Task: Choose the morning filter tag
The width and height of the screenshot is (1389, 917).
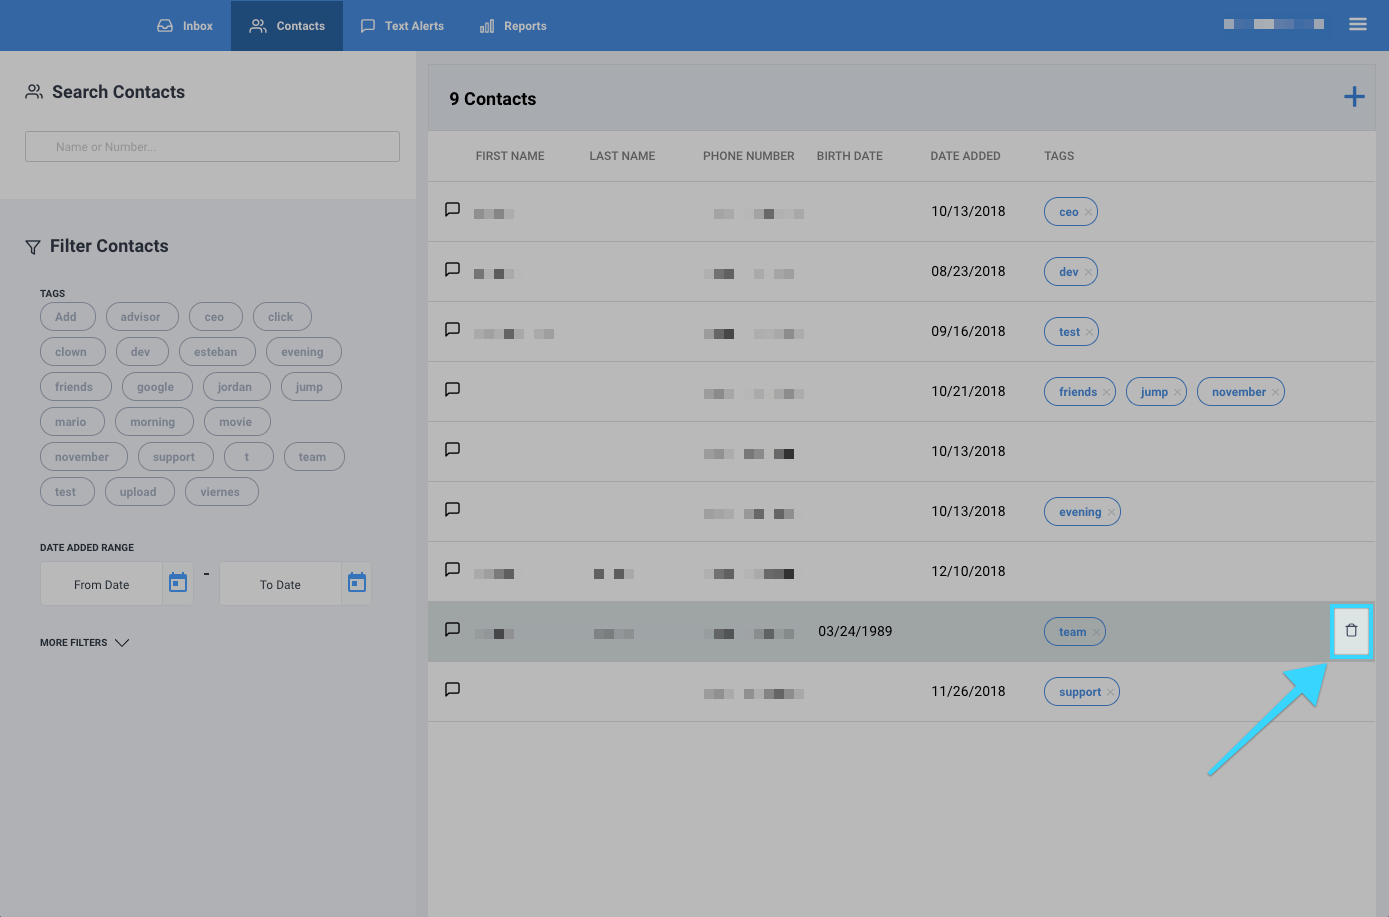Action: pos(154,422)
